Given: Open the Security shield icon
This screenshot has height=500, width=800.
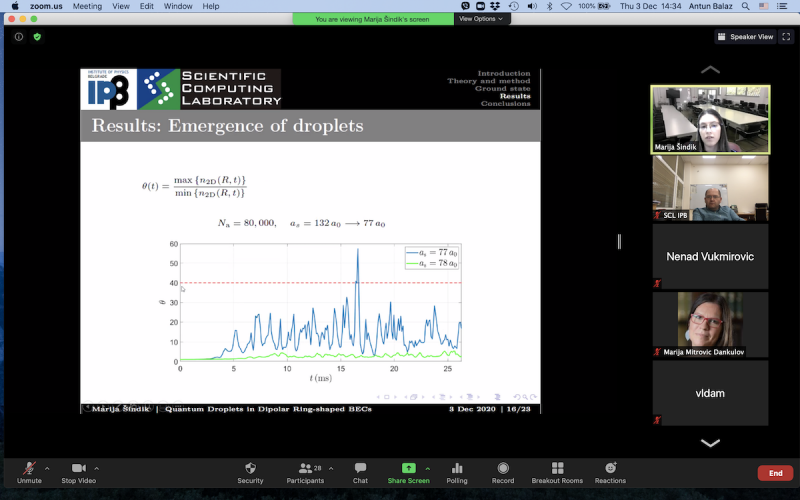Looking at the screenshot, I should (x=250, y=468).
